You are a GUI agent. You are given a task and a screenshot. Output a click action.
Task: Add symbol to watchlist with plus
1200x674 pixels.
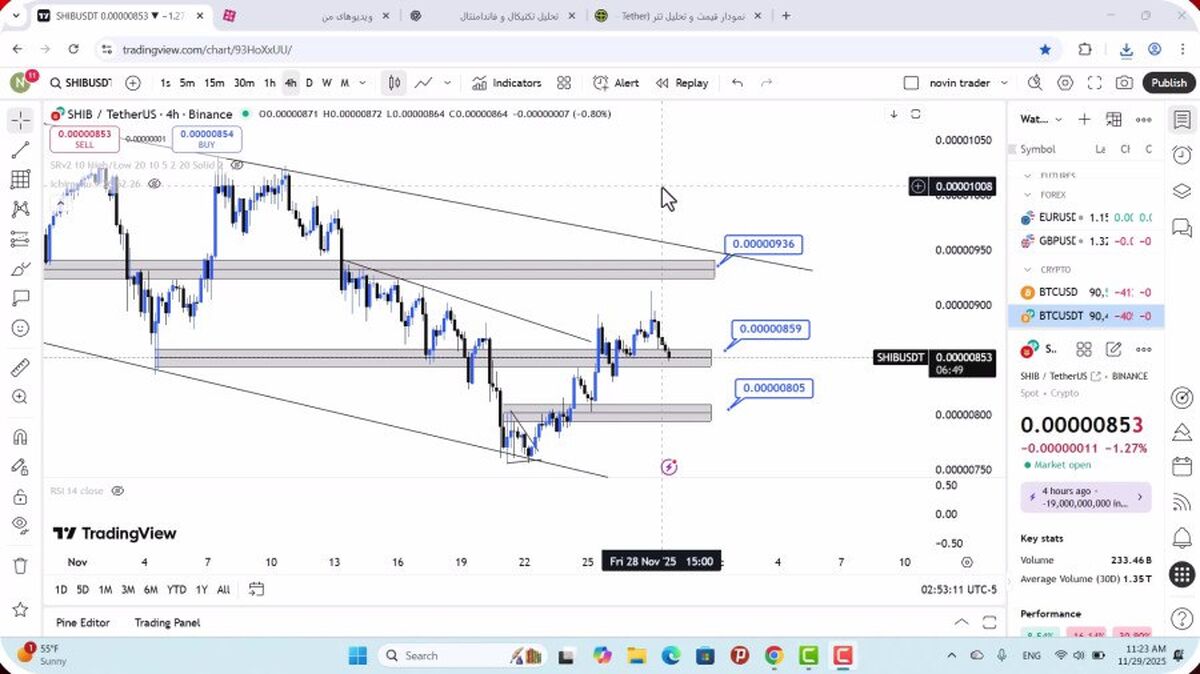tap(1084, 119)
